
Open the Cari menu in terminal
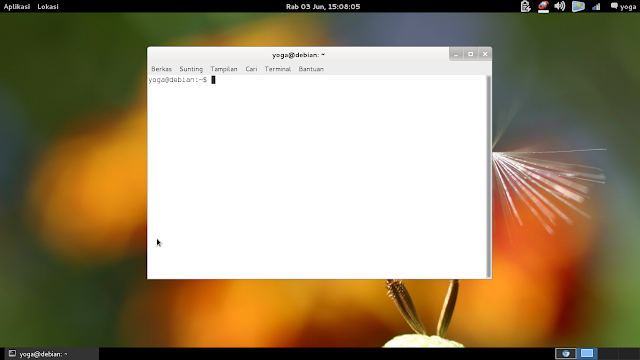pos(251,69)
